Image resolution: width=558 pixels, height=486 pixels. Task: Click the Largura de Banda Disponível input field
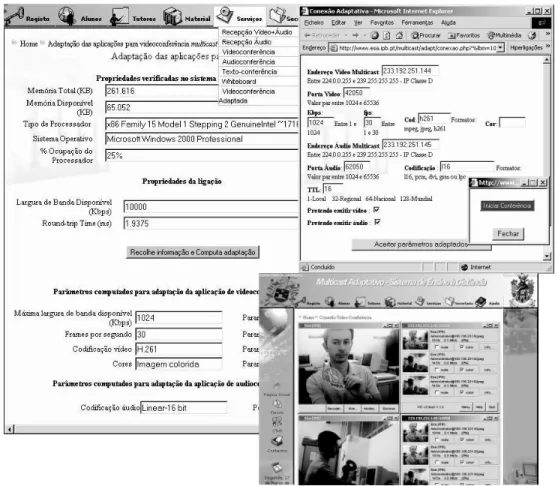click(211, 207)
